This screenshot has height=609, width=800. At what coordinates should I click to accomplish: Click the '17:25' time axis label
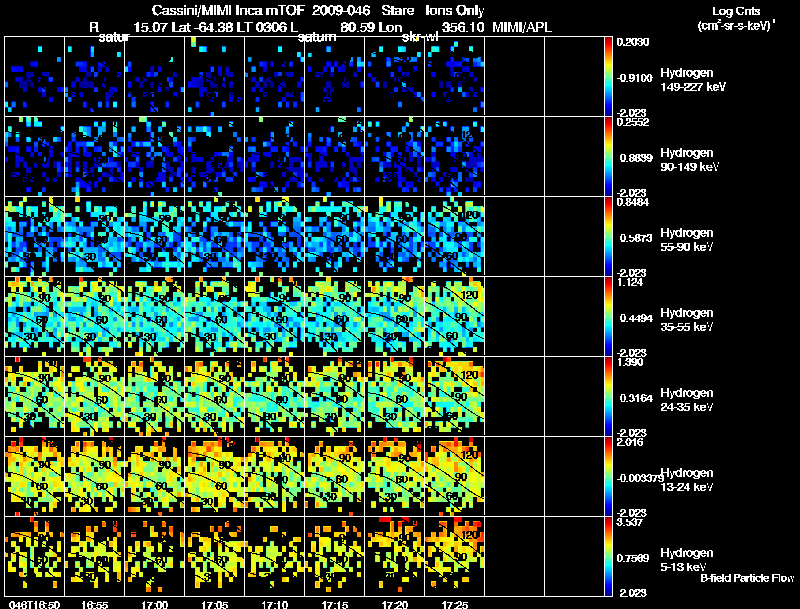click(x=455, y=604)
